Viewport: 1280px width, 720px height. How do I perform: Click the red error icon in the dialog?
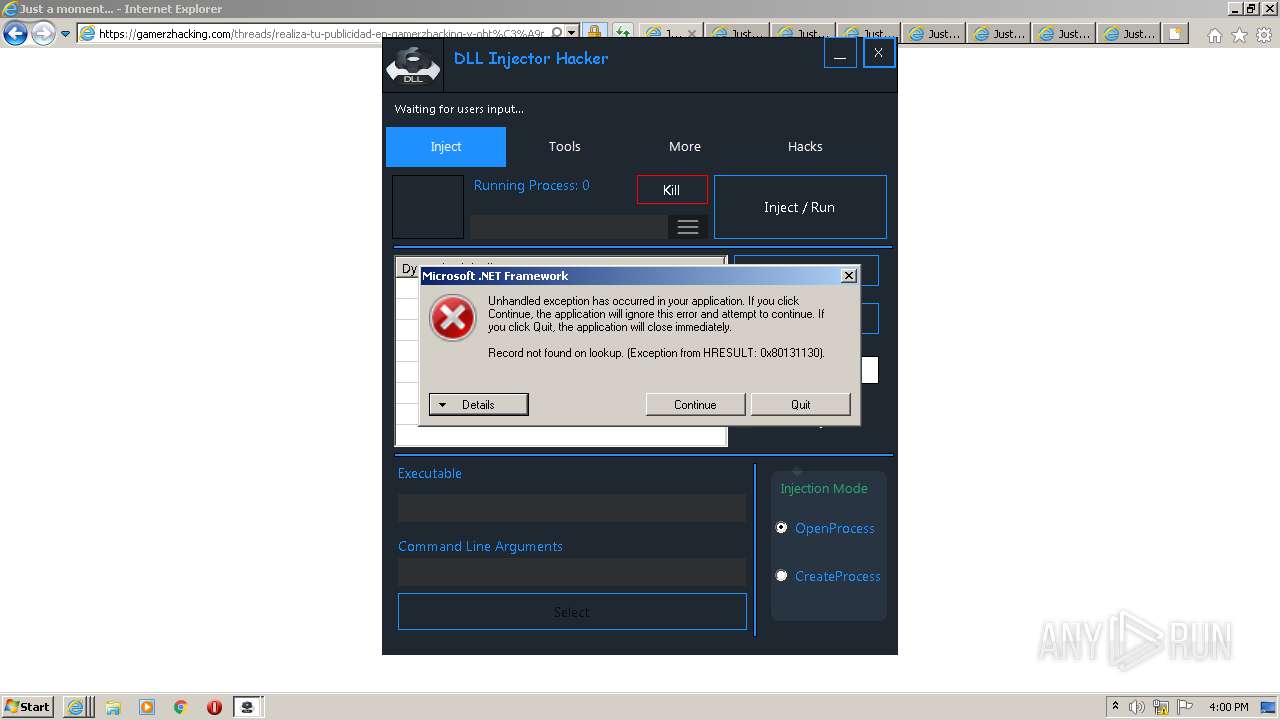pos(452,318)
